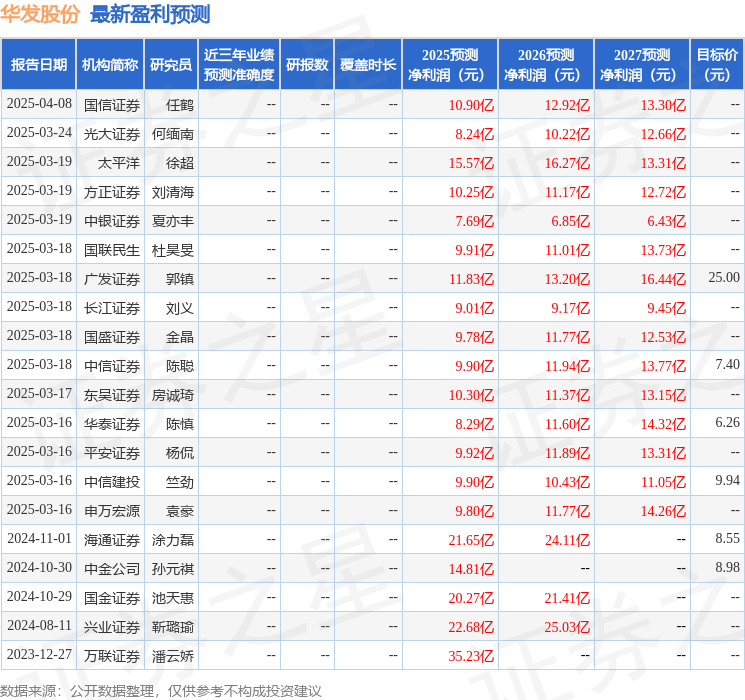Click the 机构简称 column header
The width and height of the screenshot is (745, 700).
[110, 65]
